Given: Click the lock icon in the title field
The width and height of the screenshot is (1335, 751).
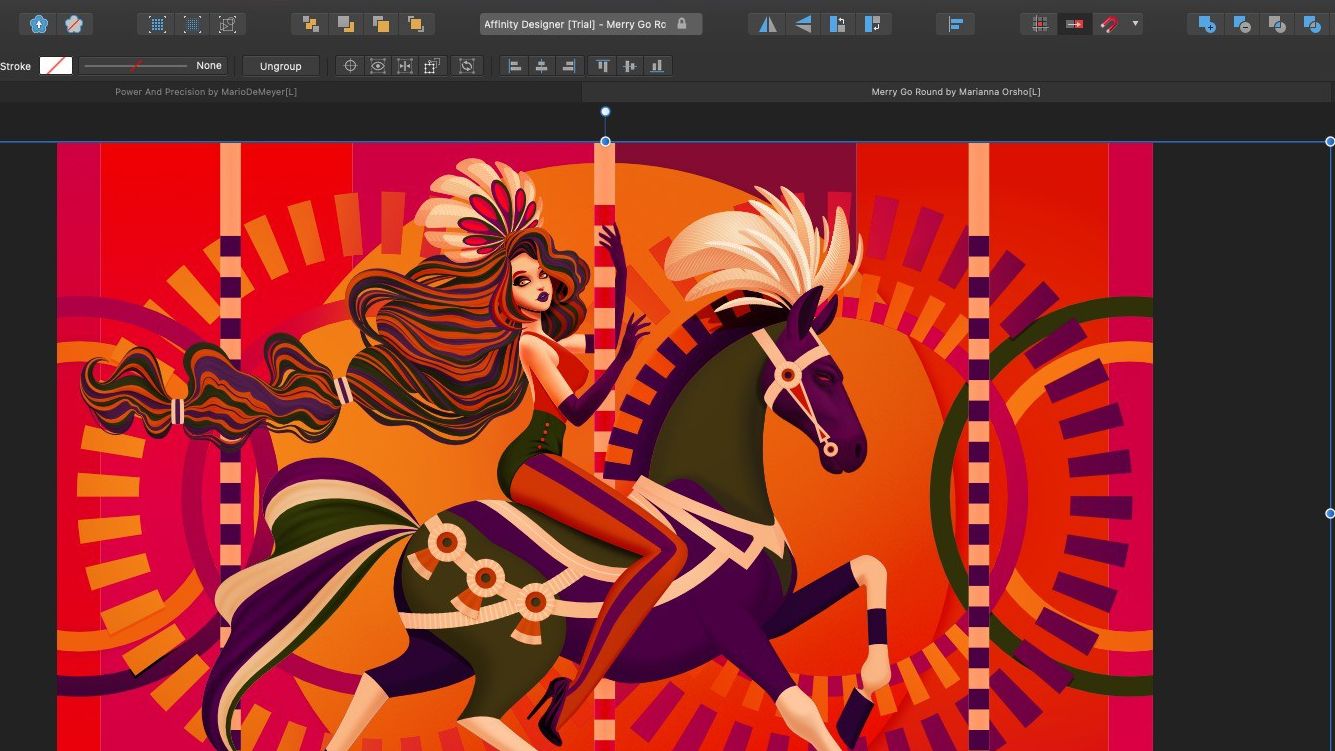Looking at the screenshot, I should point(682,24).
